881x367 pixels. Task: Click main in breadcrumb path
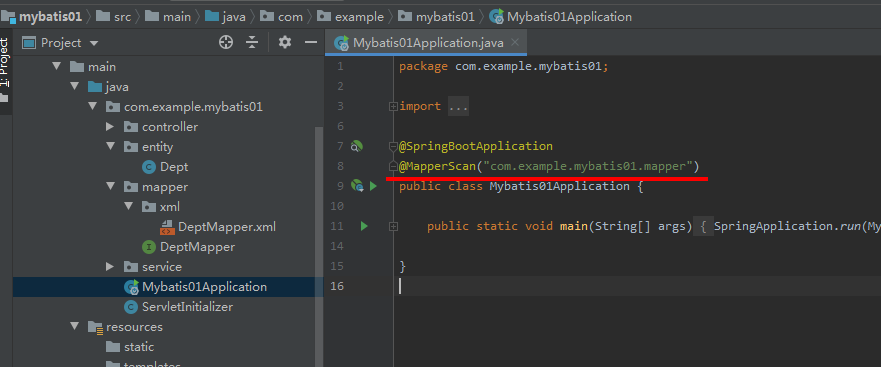176,17
